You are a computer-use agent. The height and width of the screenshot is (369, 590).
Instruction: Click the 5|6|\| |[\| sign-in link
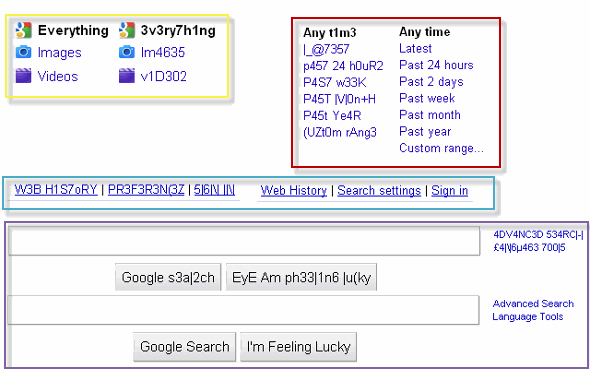214,190
